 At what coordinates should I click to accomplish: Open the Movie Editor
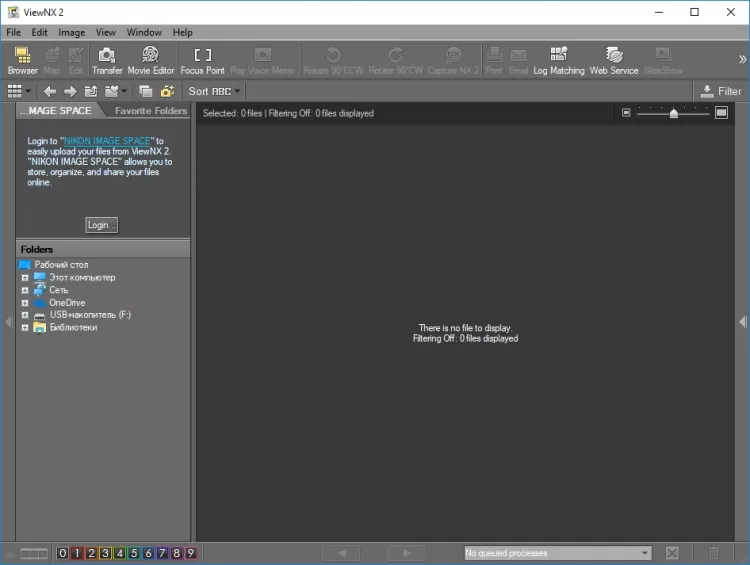coord(151,61)
